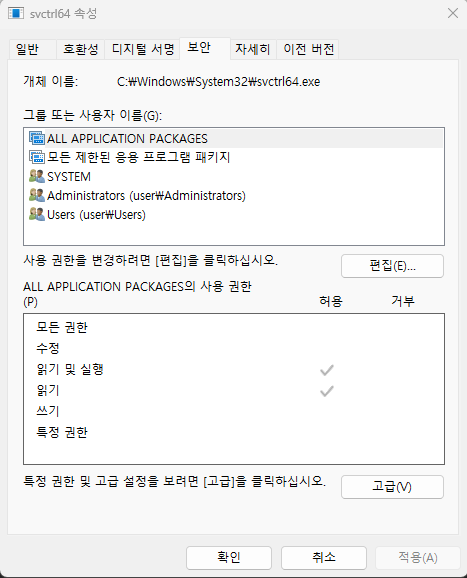Click the Users group icon
The height and width of the screenshot is (578, 467).
[x=37, y=215]
